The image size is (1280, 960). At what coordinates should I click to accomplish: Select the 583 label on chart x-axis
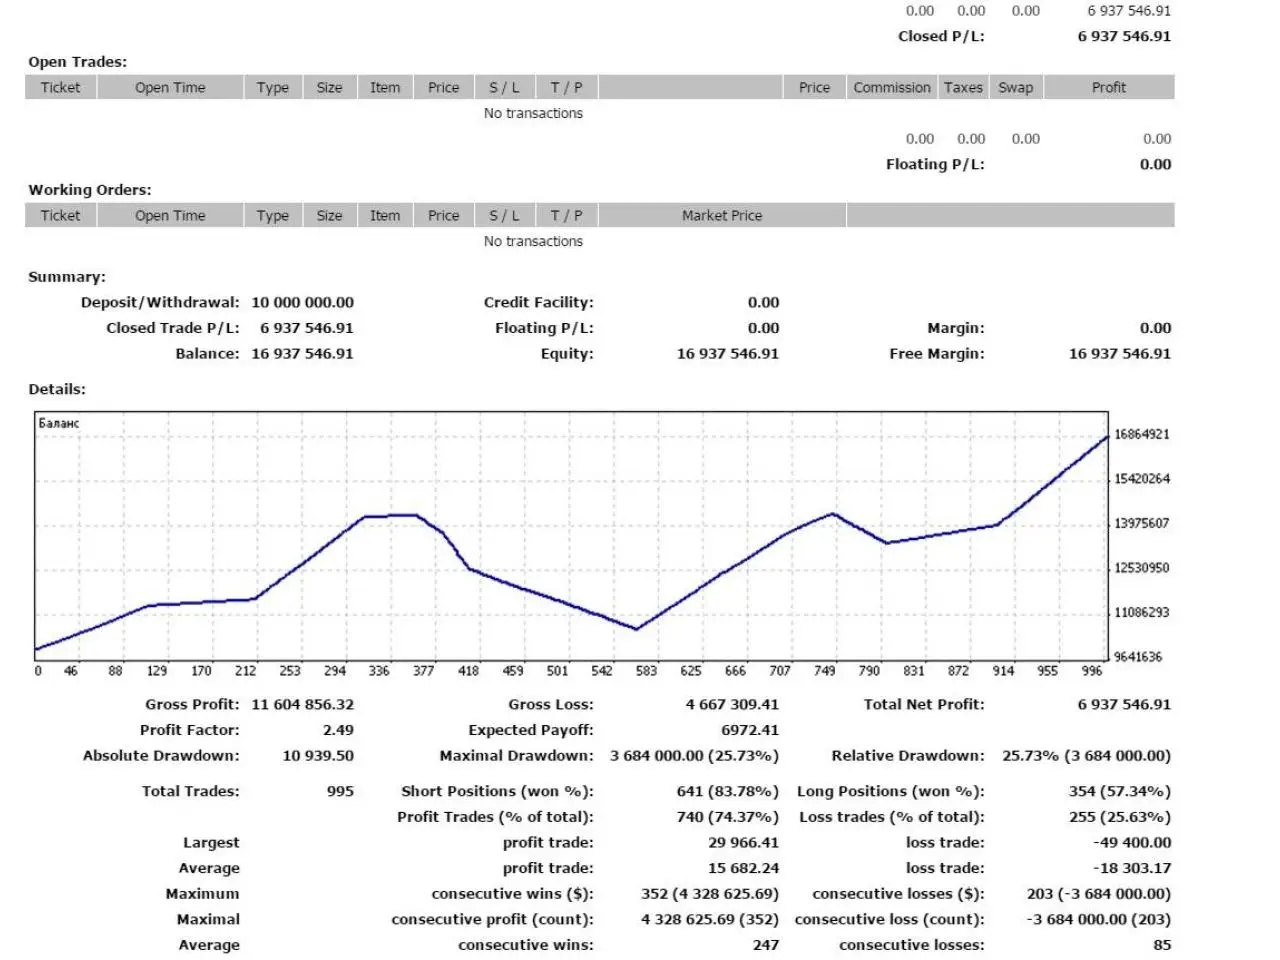(646, 671)
